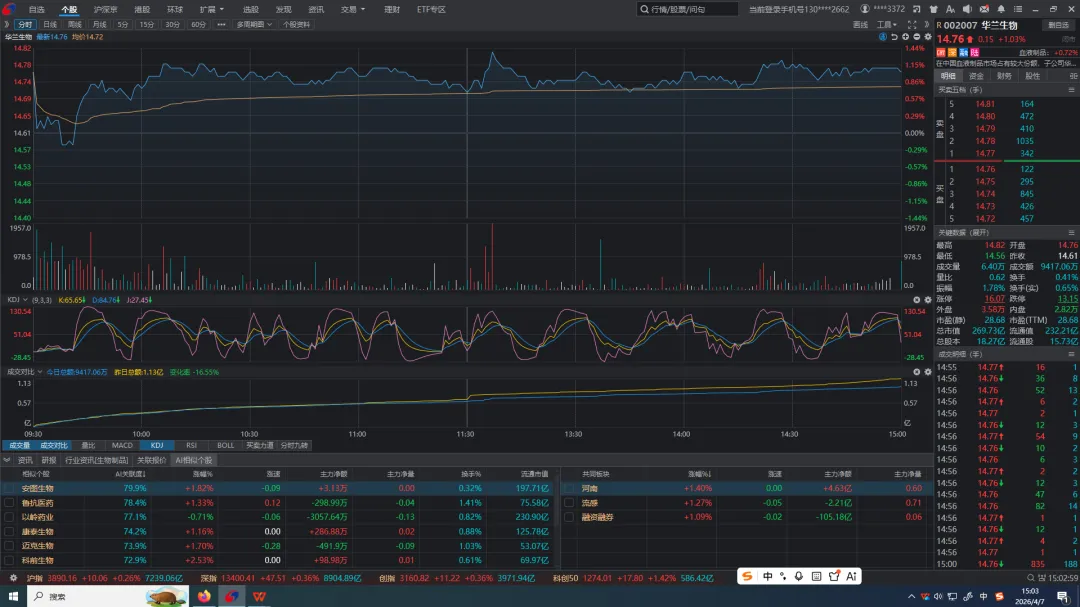Open font size settings icon
1080x607 pixels.
(950, 9)
